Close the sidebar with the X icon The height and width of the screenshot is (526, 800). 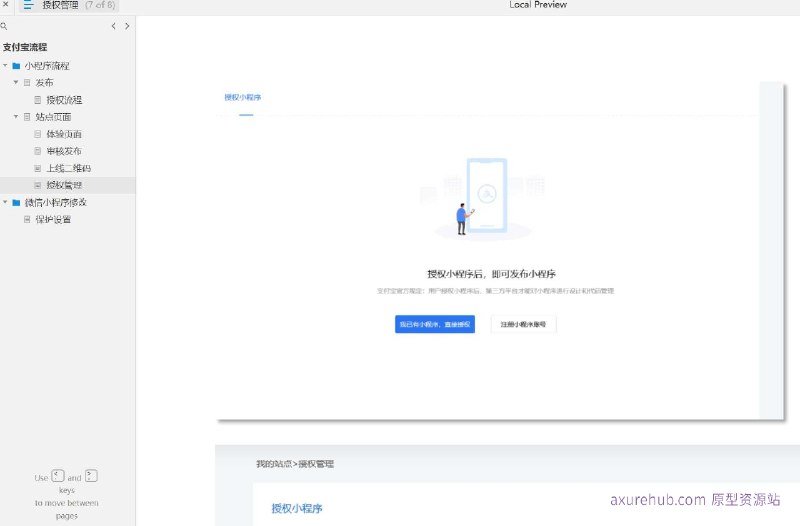6,4
